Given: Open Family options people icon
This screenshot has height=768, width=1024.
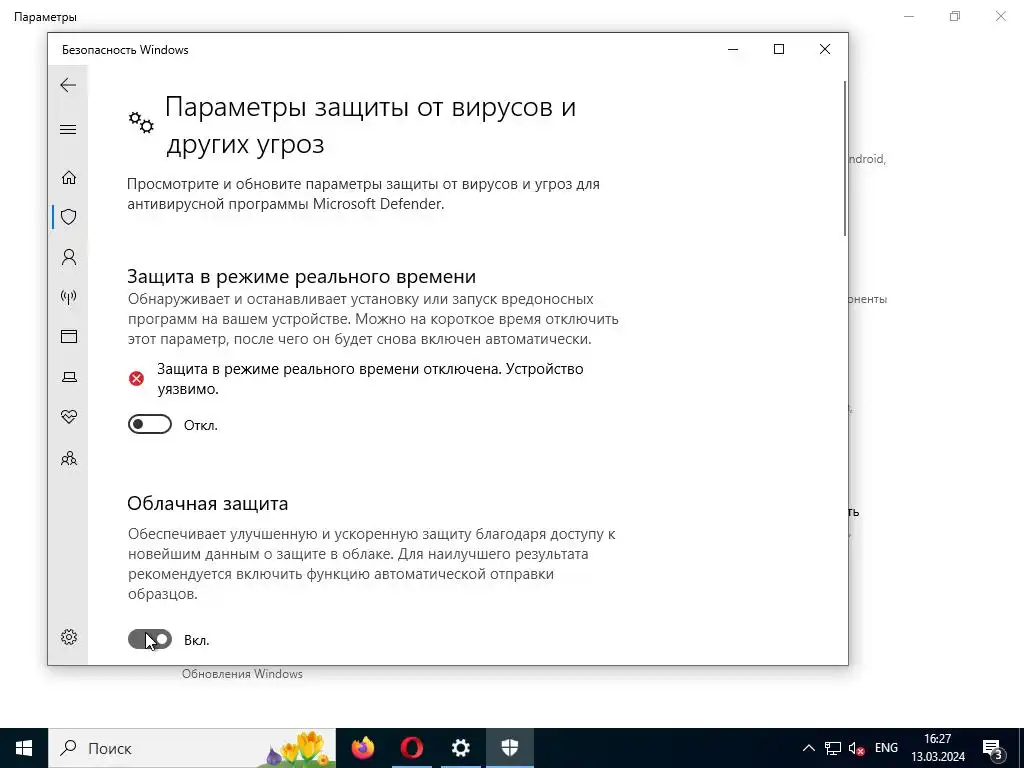Looking at the screenshot, I should 69,458.
